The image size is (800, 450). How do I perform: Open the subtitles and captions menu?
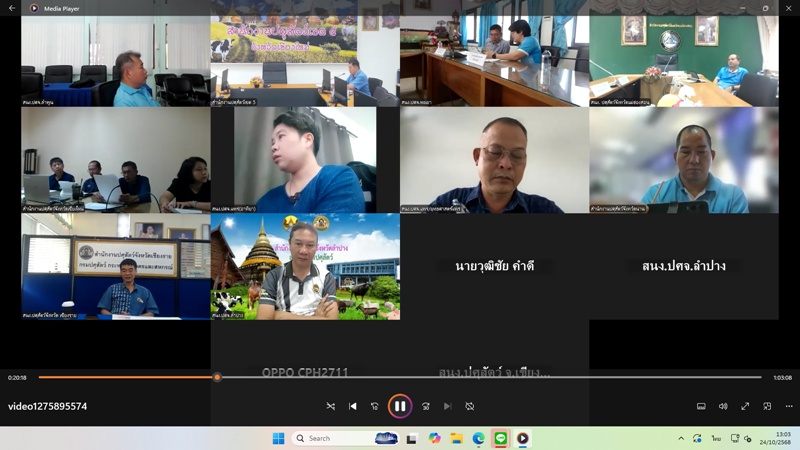(x=701, y=406)
